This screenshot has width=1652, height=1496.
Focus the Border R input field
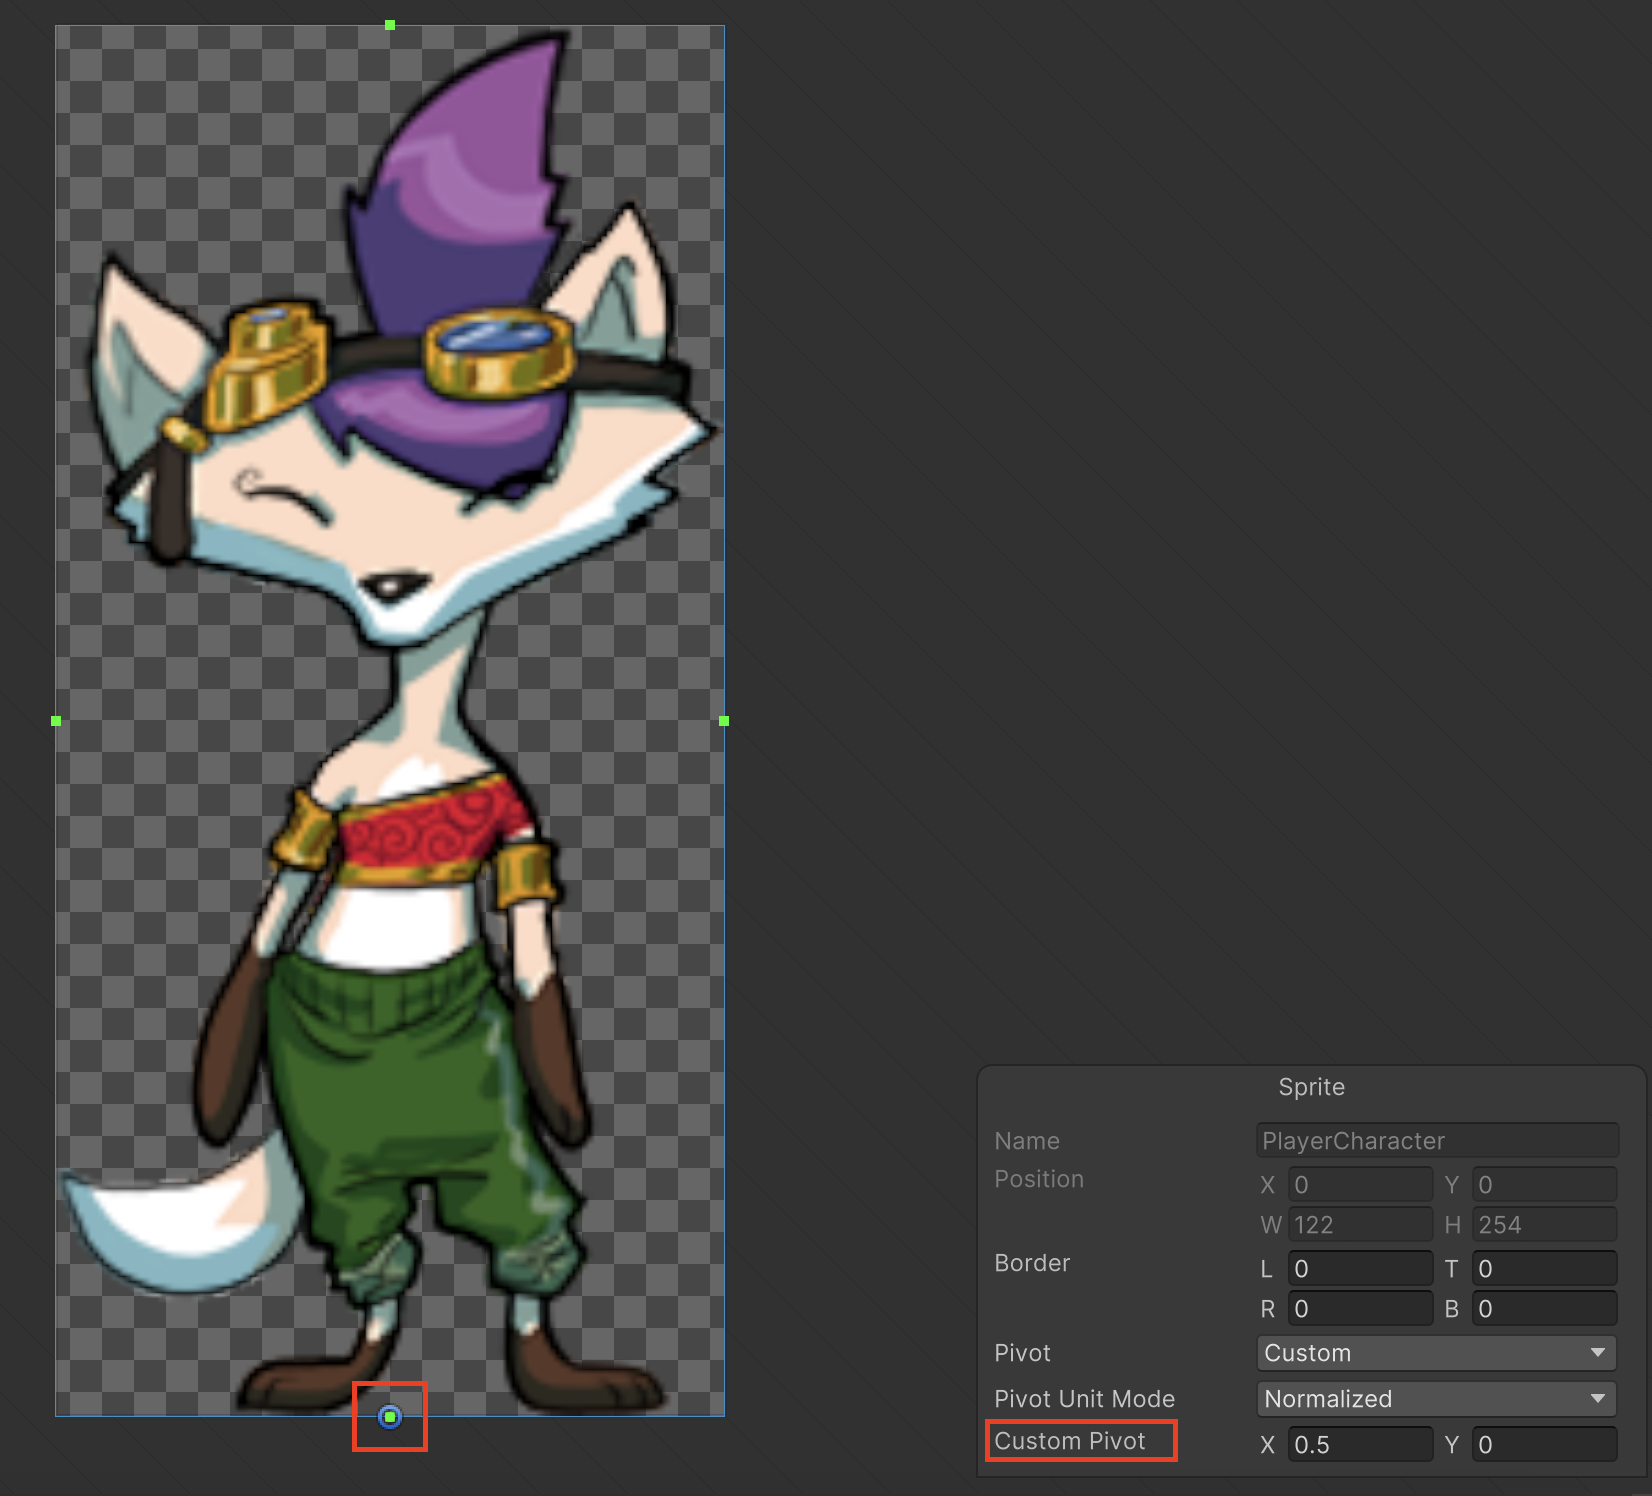click(1360, 1309)
